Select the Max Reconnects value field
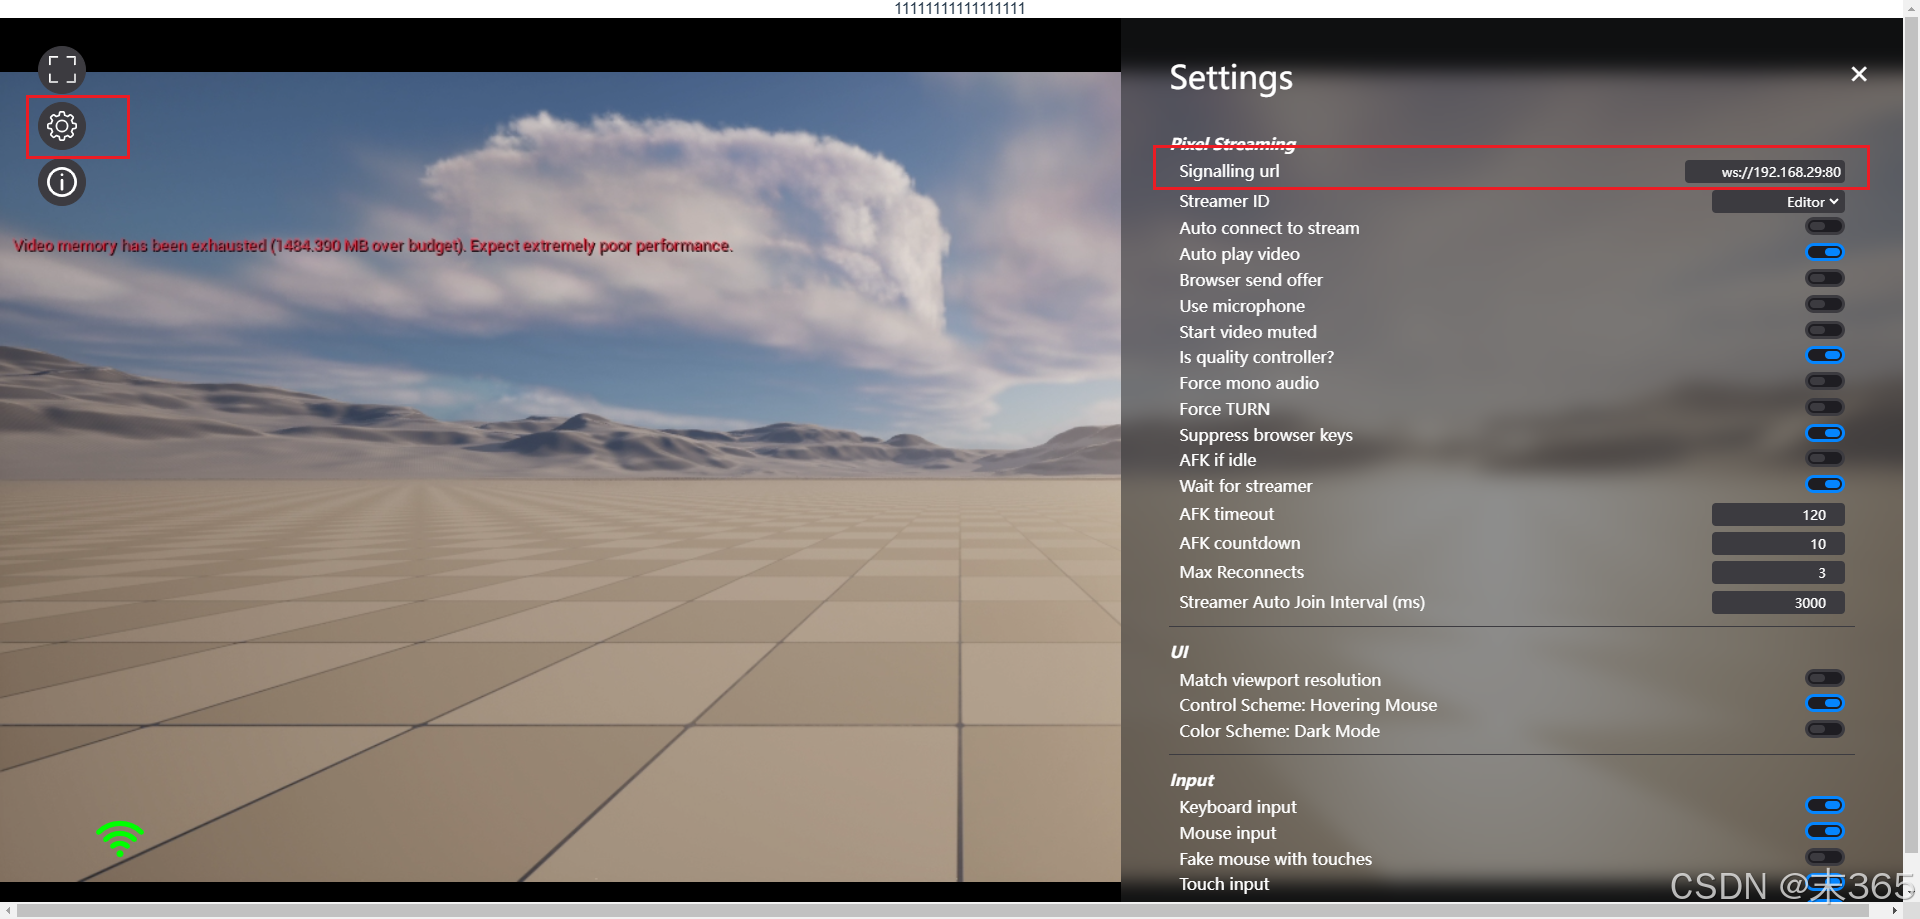1920x919 pixels. 1778,572
